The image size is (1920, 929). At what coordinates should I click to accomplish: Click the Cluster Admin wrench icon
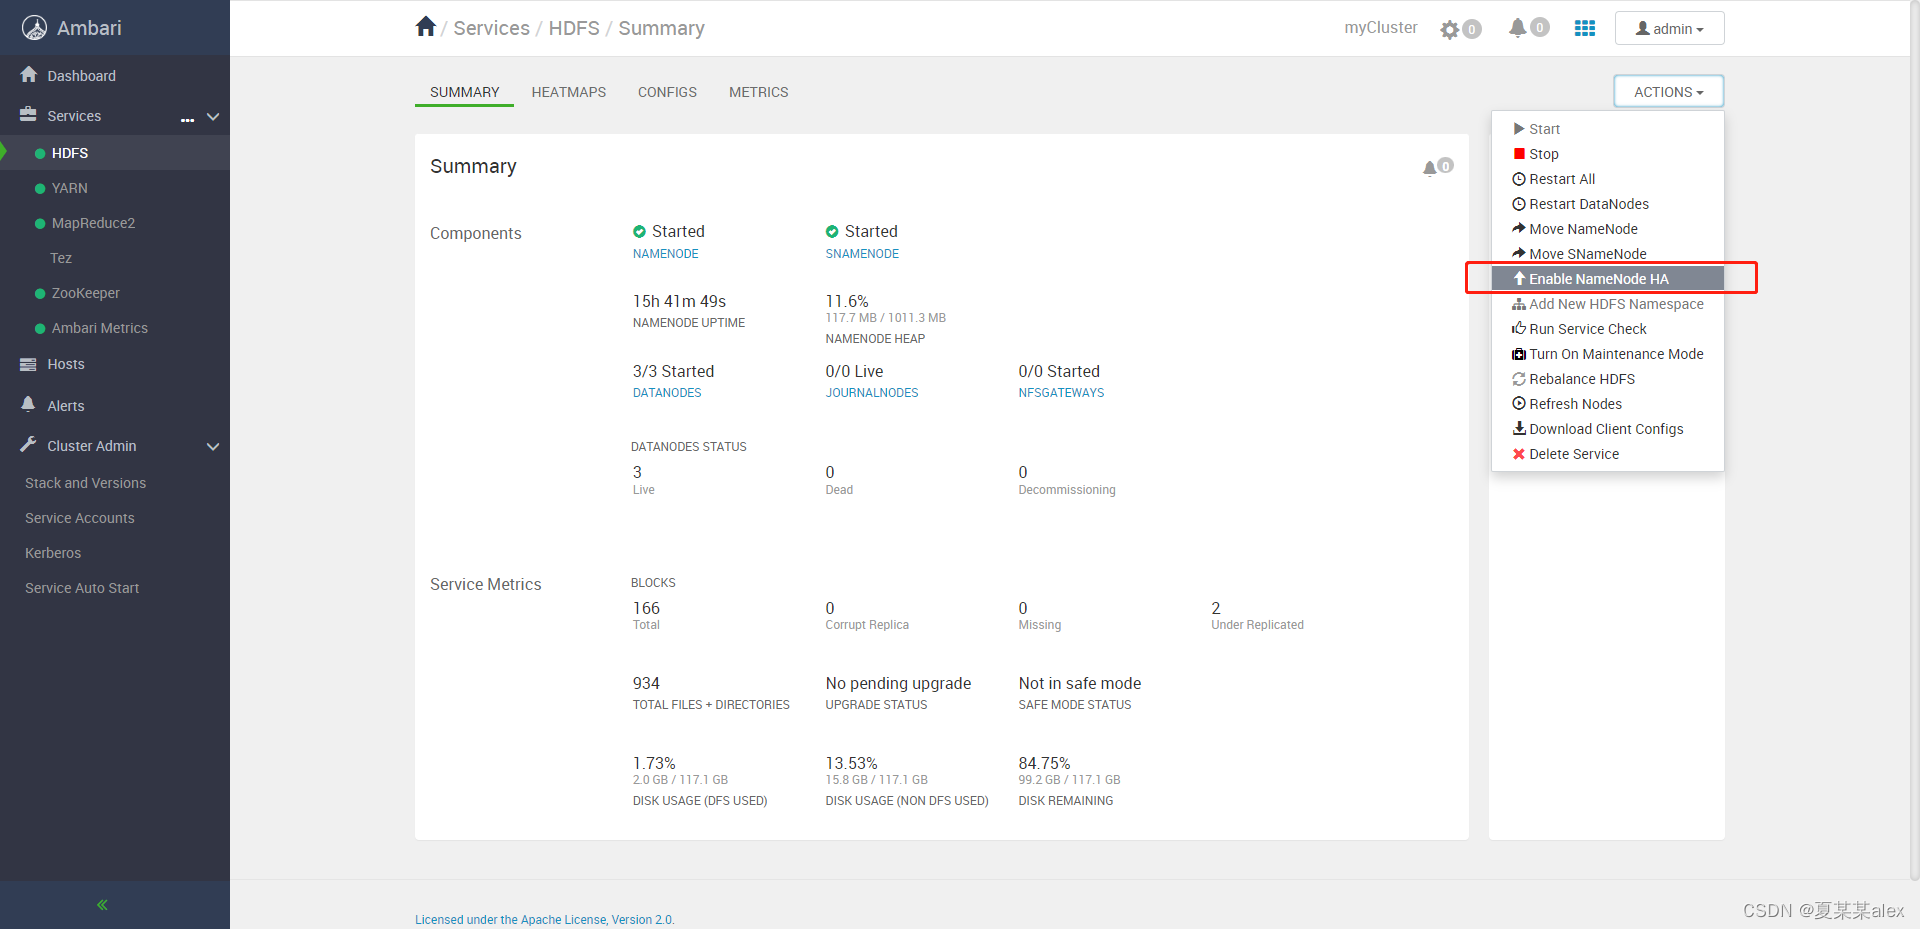pos(28,445)
